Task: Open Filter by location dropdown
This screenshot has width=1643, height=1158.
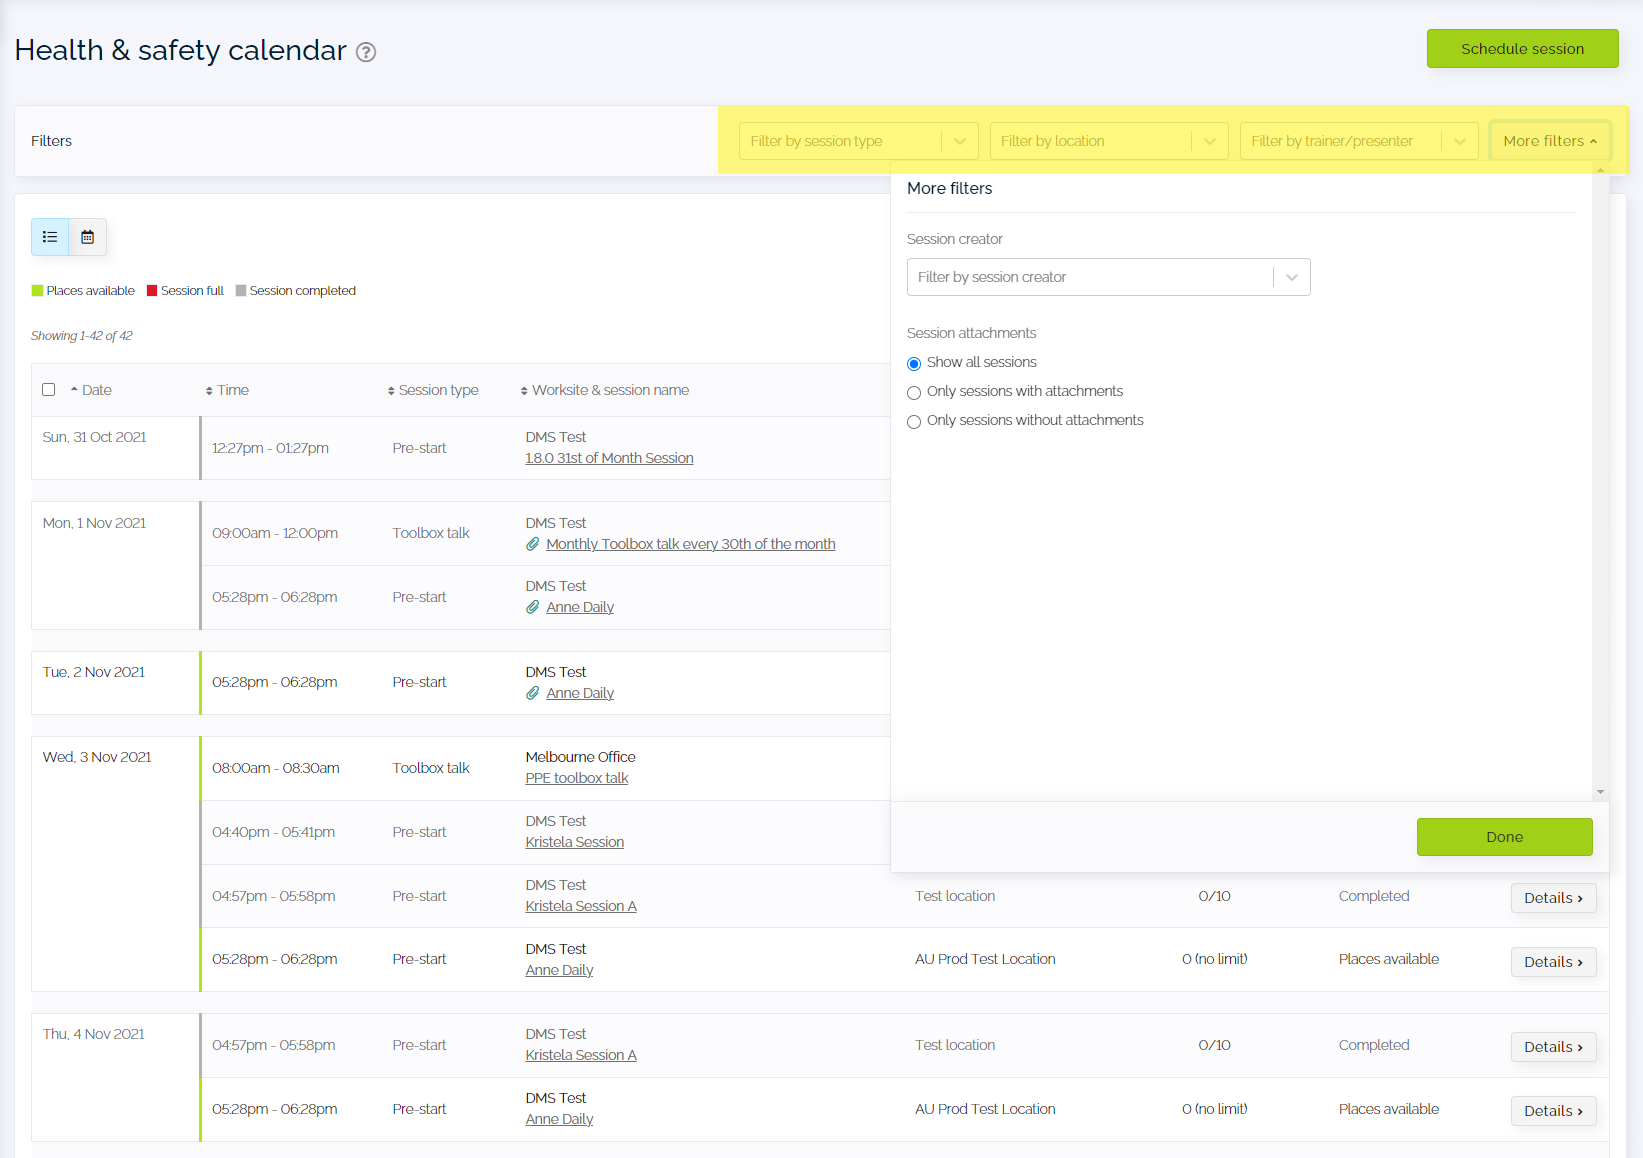Action: [1108, 141]
